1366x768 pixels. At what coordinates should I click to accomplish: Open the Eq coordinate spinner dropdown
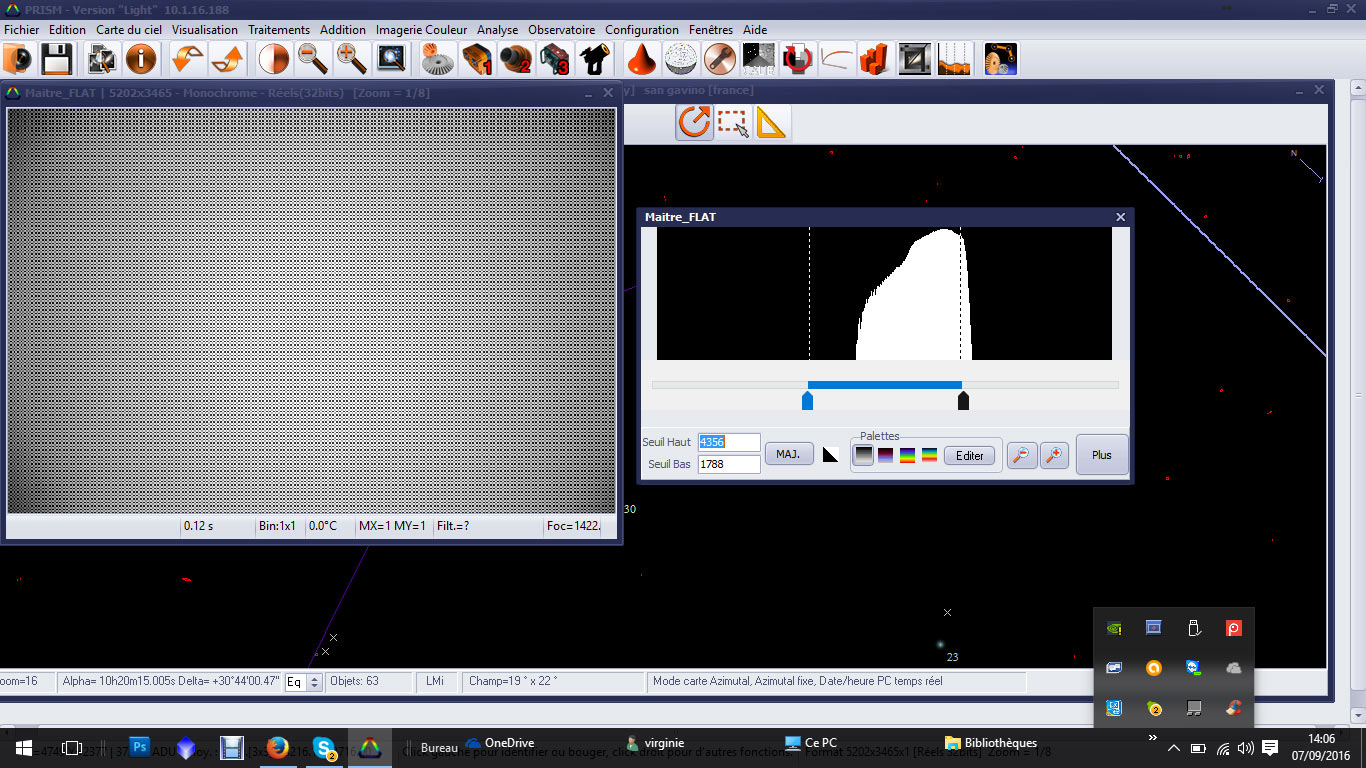point(315,682)
